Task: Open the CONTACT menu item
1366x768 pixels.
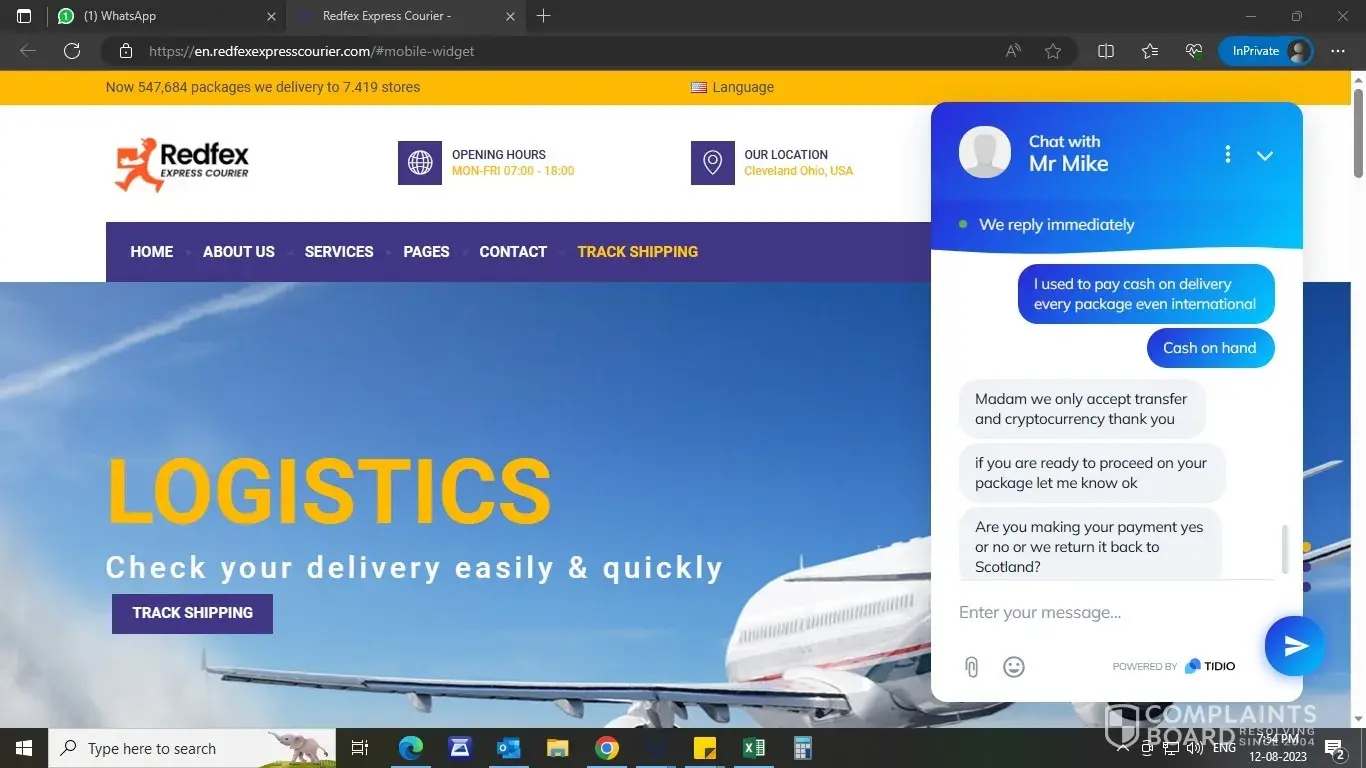Action: 513,252
